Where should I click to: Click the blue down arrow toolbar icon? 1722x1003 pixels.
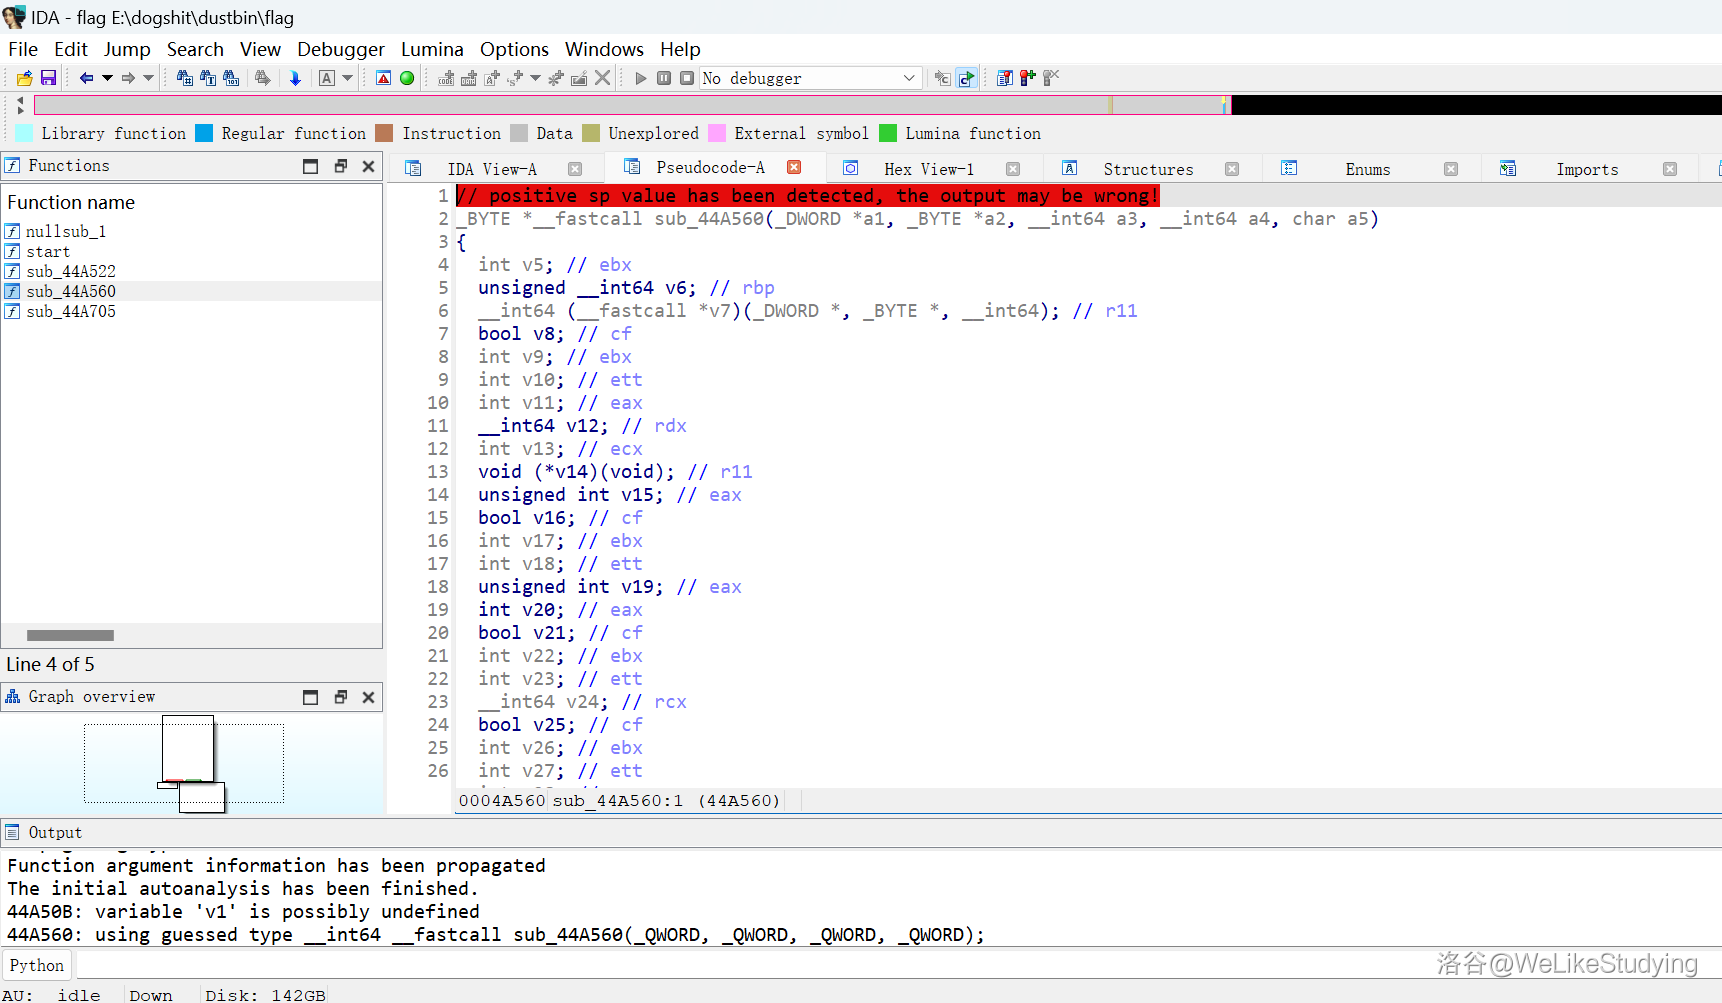click(x=295, y=78)
